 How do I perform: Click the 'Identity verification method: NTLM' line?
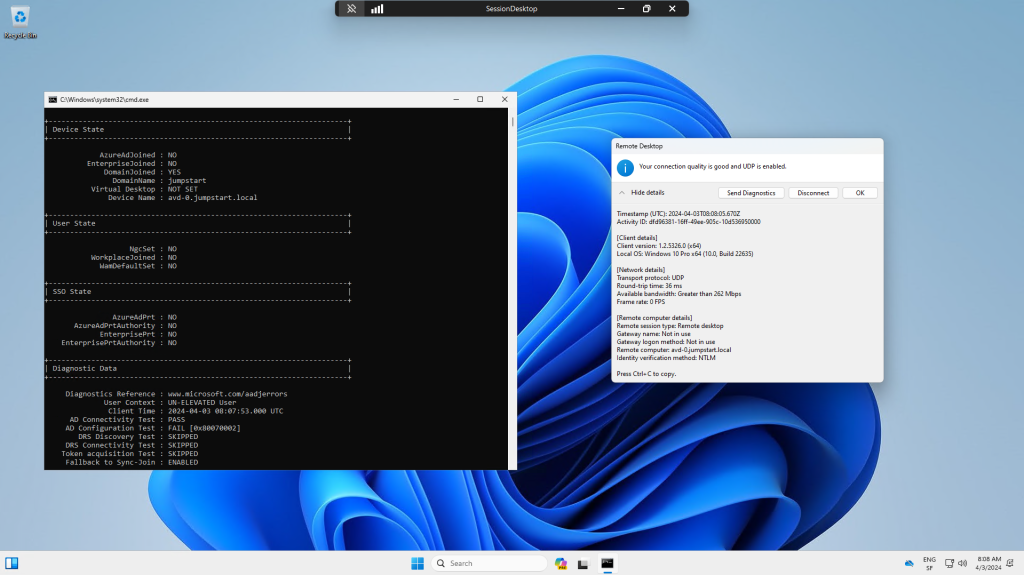666,358
